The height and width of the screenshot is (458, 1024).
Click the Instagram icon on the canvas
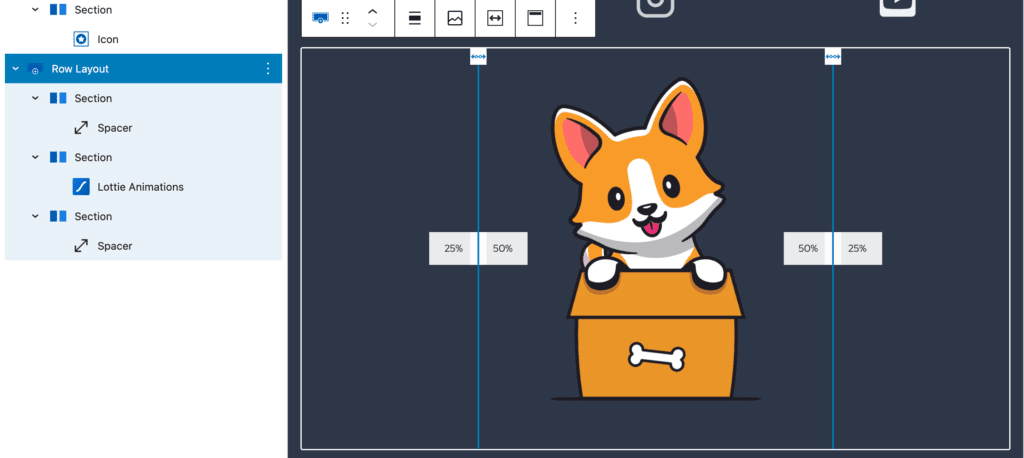click(x=655, y=7)
